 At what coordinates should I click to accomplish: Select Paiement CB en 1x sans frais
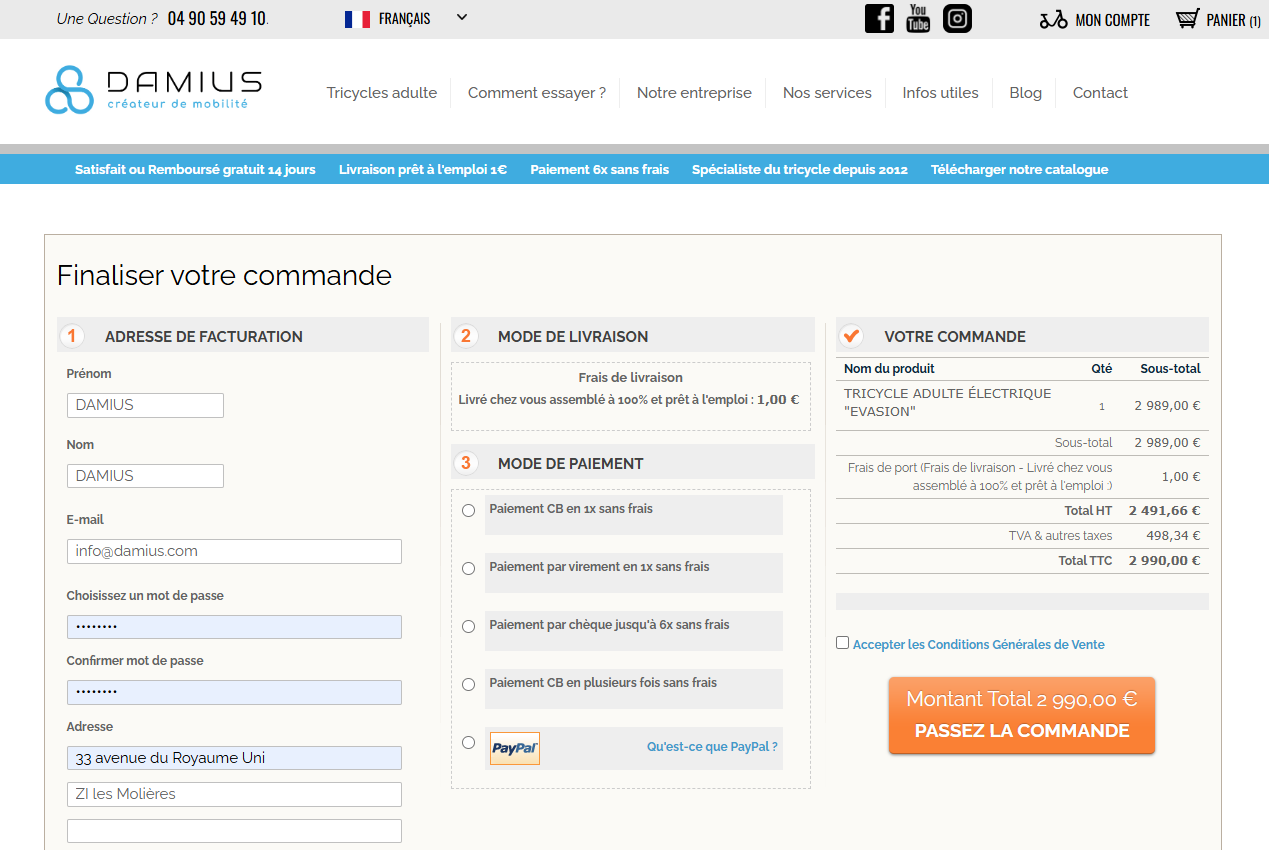tap(468, 510)
